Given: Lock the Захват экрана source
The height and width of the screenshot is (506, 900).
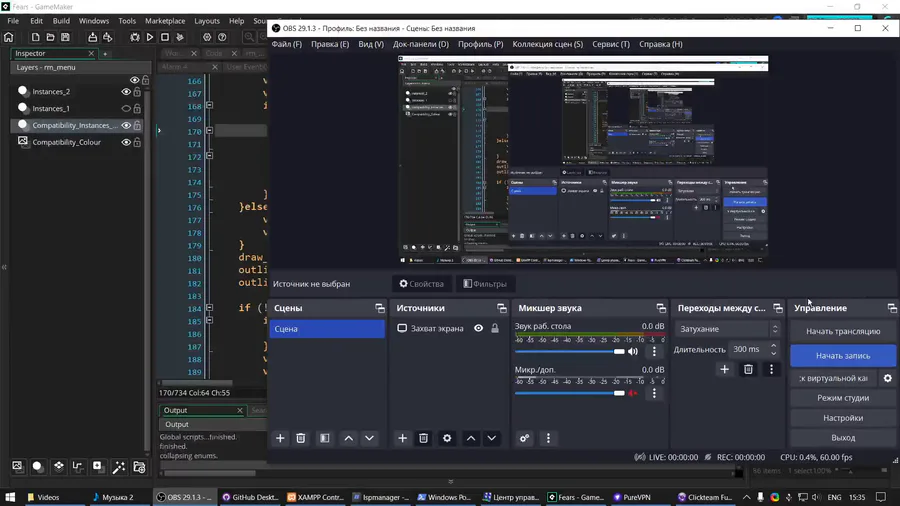Looking at the screenshot, I should pyautogui.click(x=495, y=328).
